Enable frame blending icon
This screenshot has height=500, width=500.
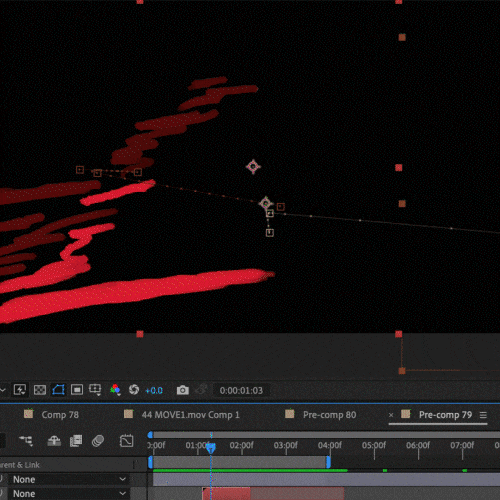pyautogui.click(x=76, y=441)
